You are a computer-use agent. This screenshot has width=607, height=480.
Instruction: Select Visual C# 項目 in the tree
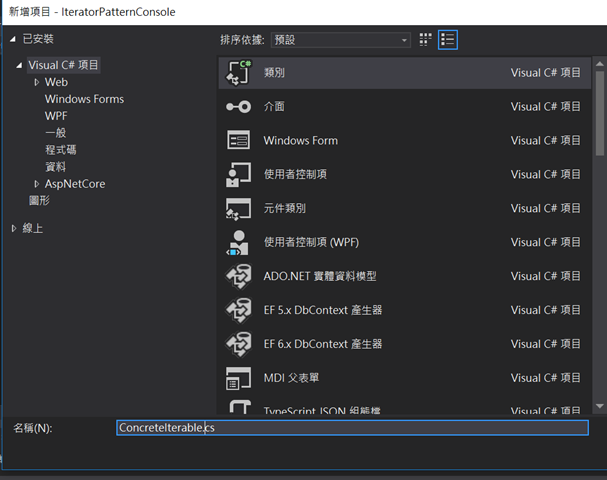[x=63, y=65]
